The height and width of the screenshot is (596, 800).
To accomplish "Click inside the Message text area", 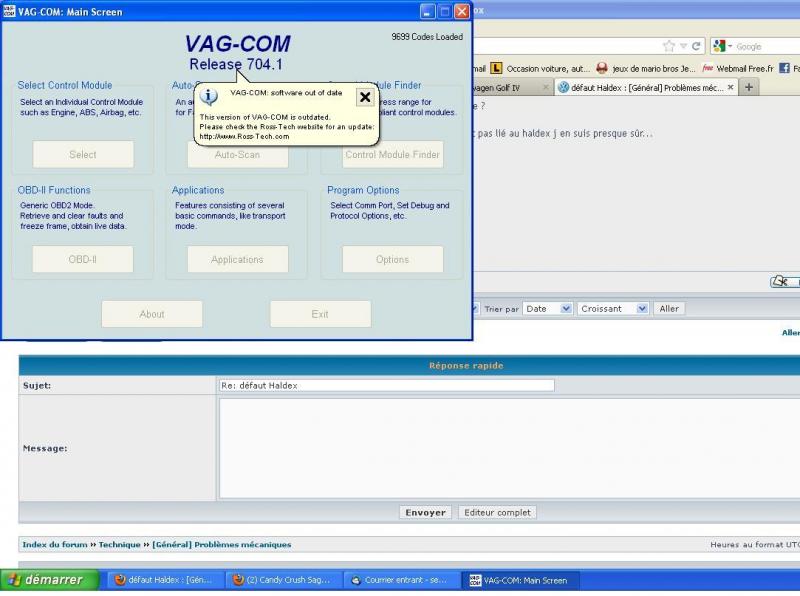I will 509,448.
